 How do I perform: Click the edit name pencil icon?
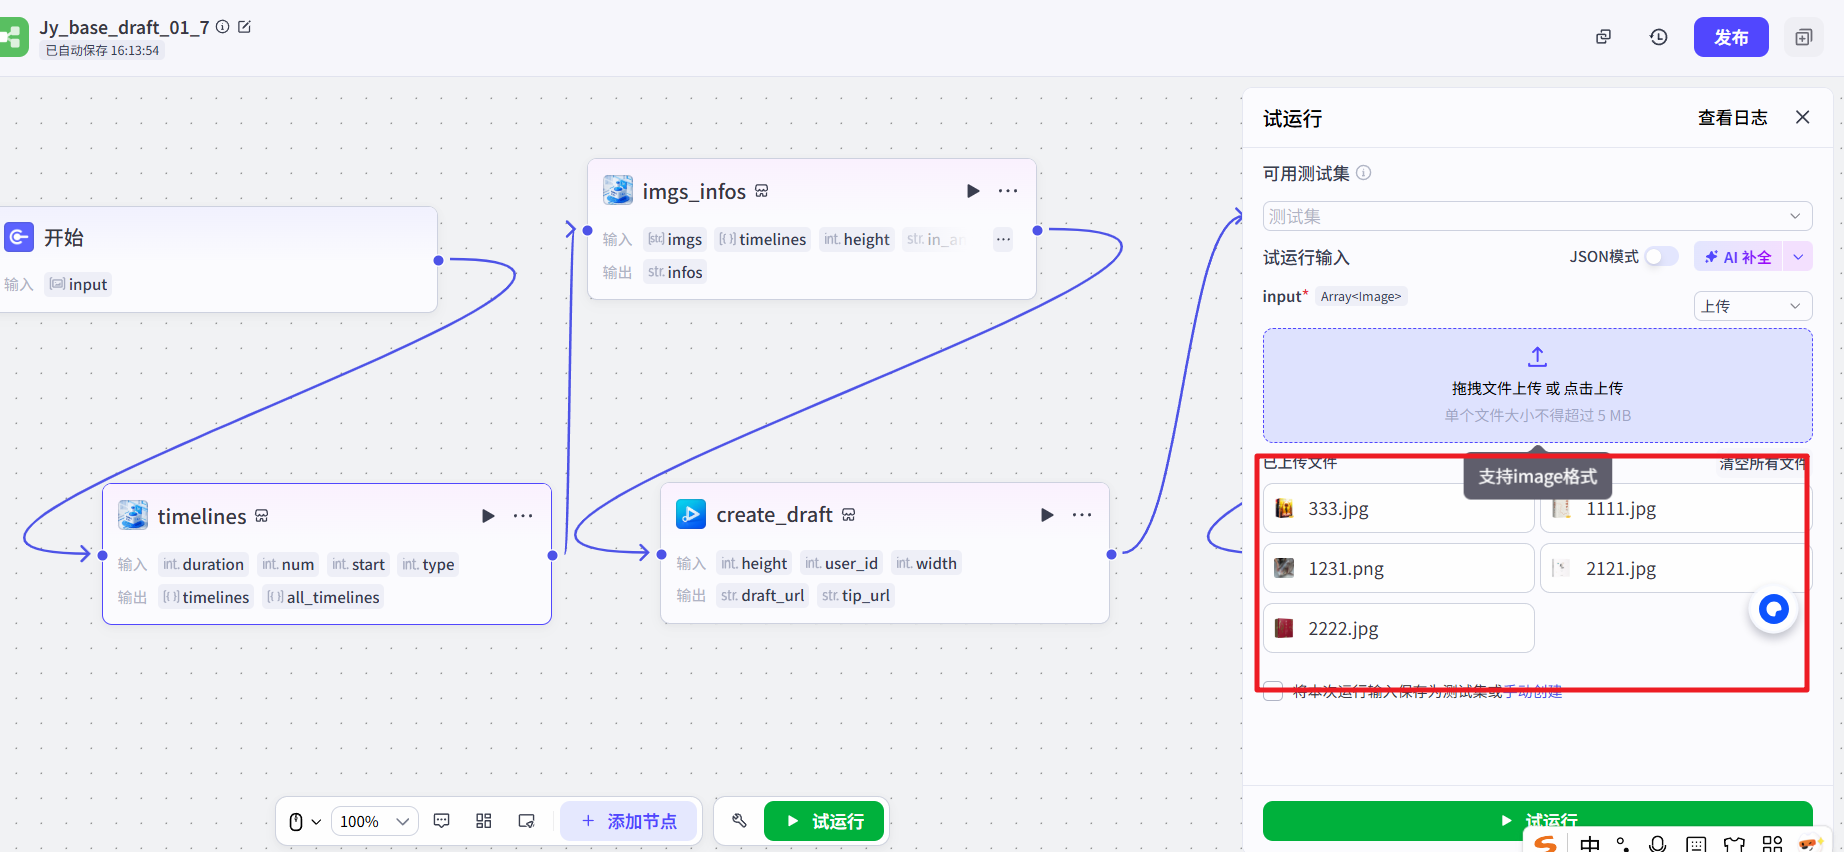244,27
